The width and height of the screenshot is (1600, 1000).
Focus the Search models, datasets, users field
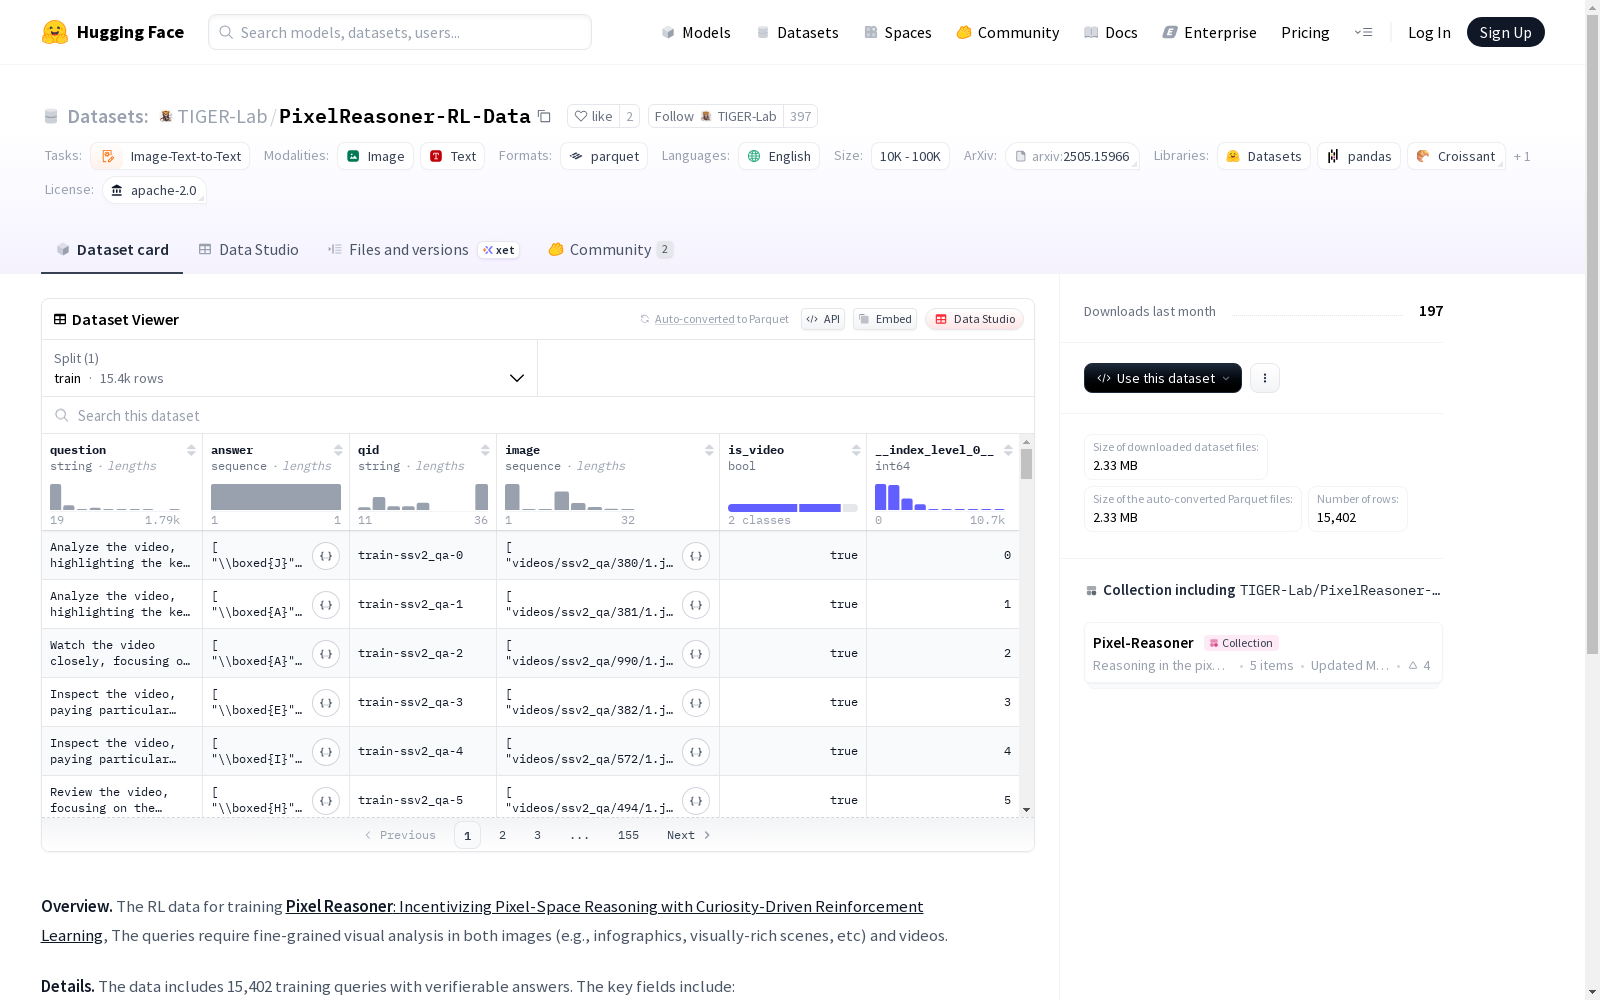click(x=400, y=32)
